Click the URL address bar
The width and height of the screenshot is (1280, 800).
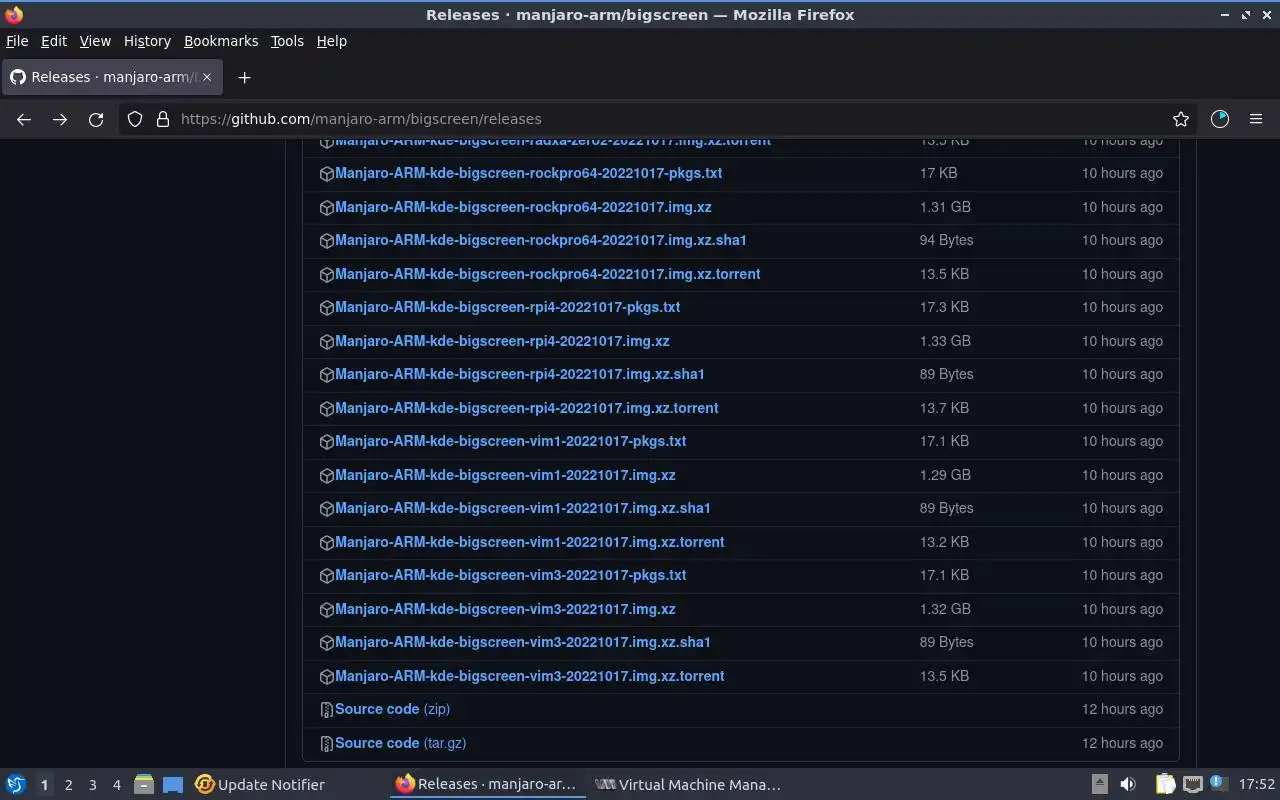click(660, 119)
